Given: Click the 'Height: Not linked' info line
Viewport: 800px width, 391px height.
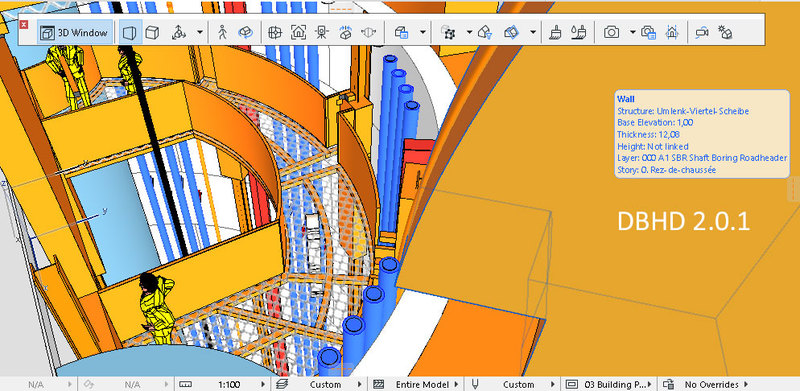Looking at the screenshot, I should pyautogui.click(x=653, y=146).
